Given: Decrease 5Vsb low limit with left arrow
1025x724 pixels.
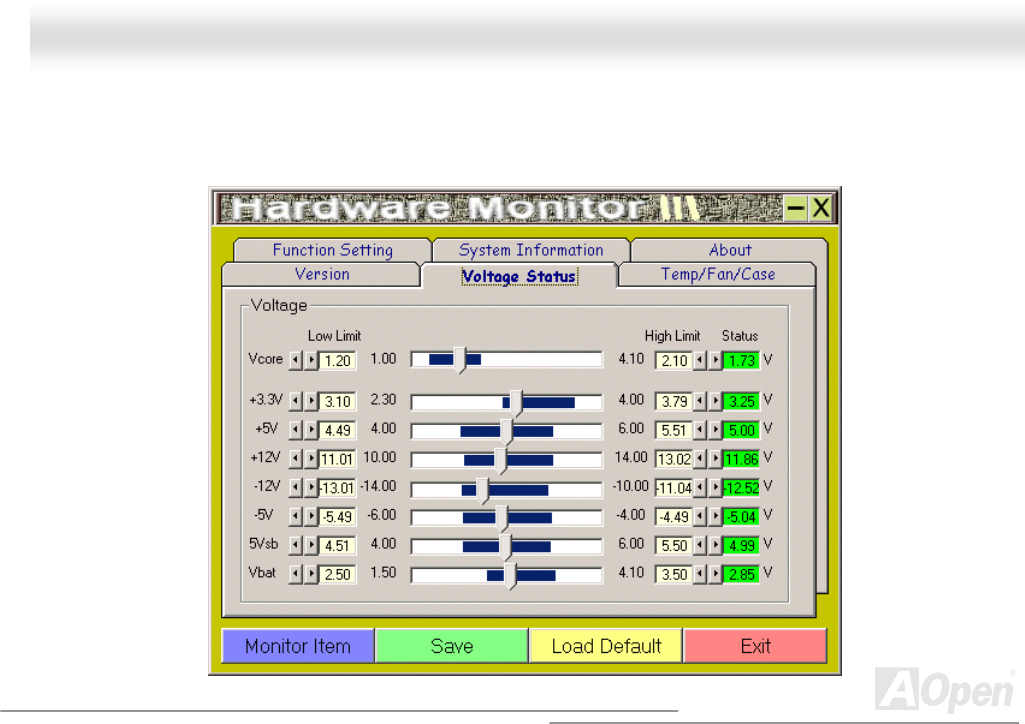Looking at the screenshot, I should (x=295, y=545).
